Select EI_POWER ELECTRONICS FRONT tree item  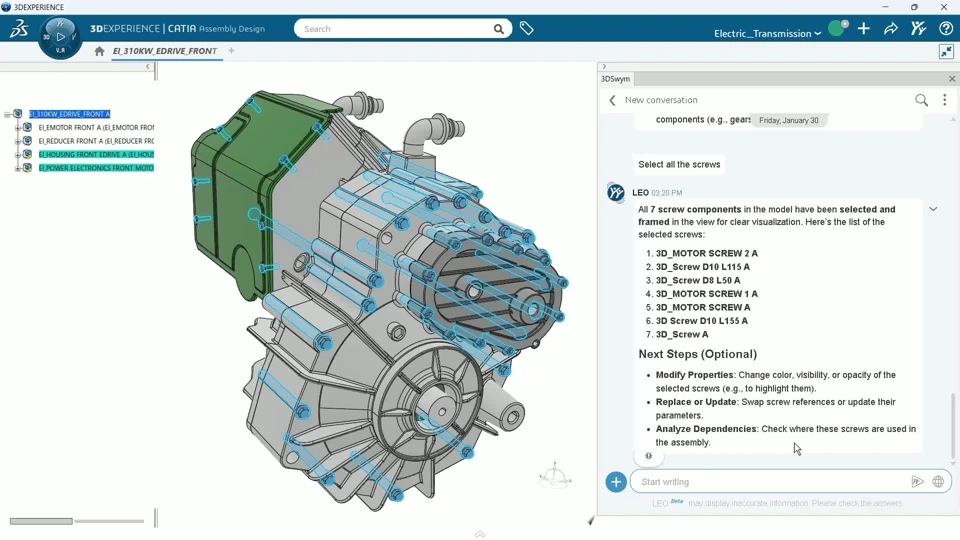[96, 168]
